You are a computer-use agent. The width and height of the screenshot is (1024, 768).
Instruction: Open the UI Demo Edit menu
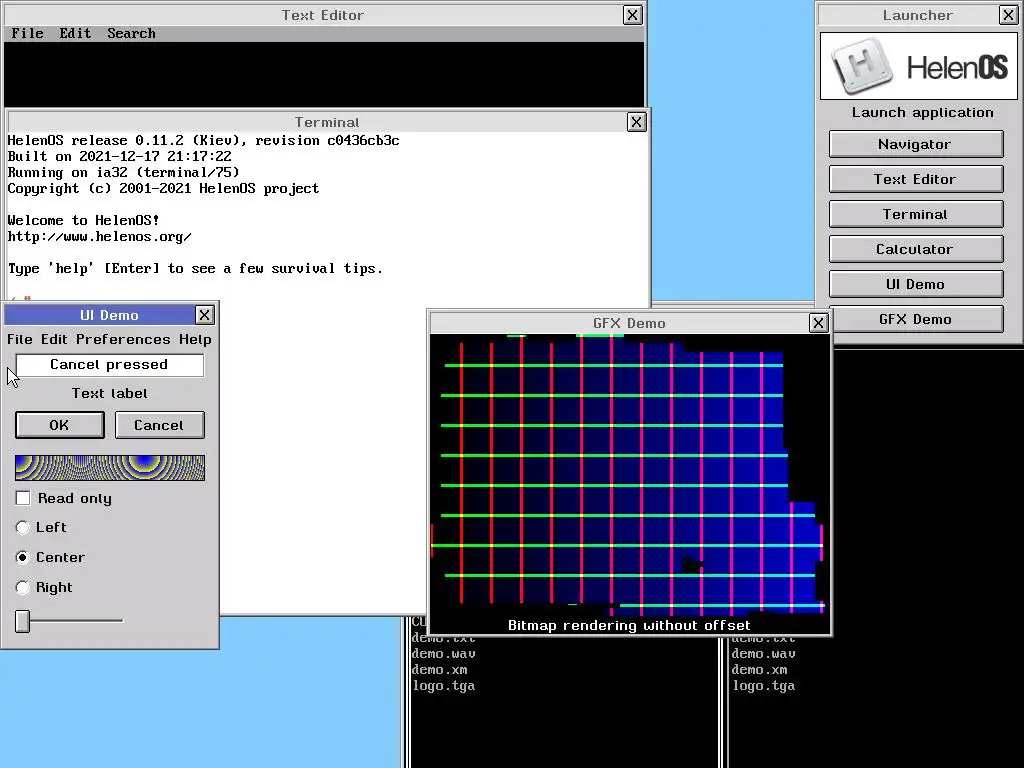coord(54,339)
